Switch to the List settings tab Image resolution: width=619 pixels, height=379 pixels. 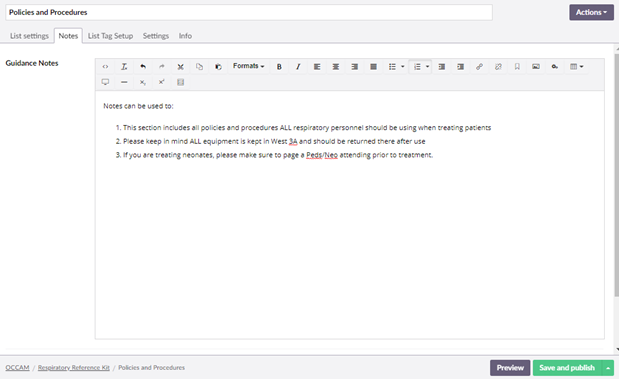click(x=29, y=36)
